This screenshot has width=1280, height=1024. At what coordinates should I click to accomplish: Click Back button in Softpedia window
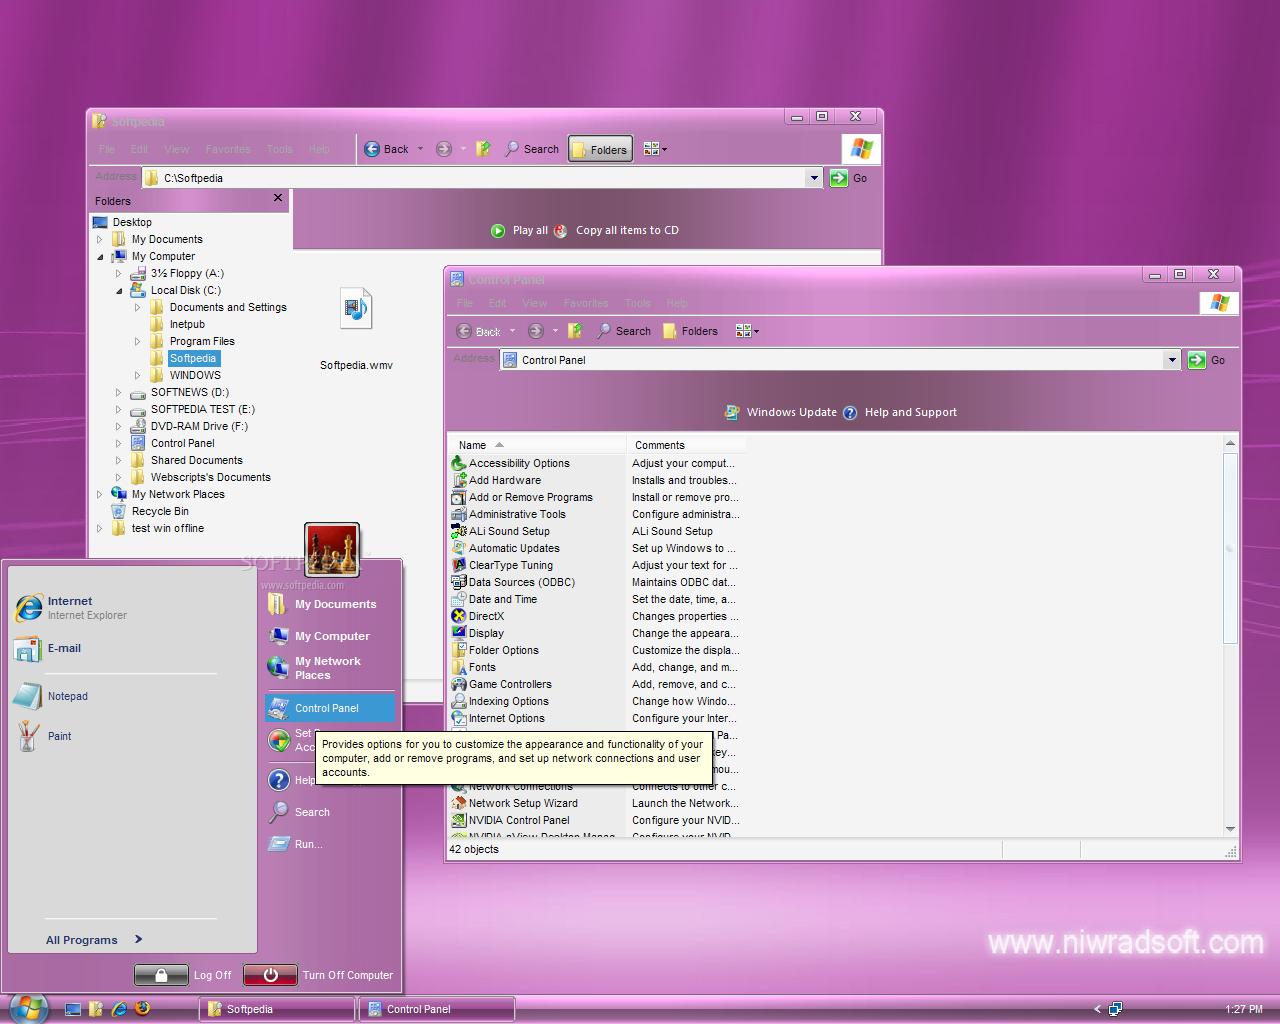tap(386, 149)
